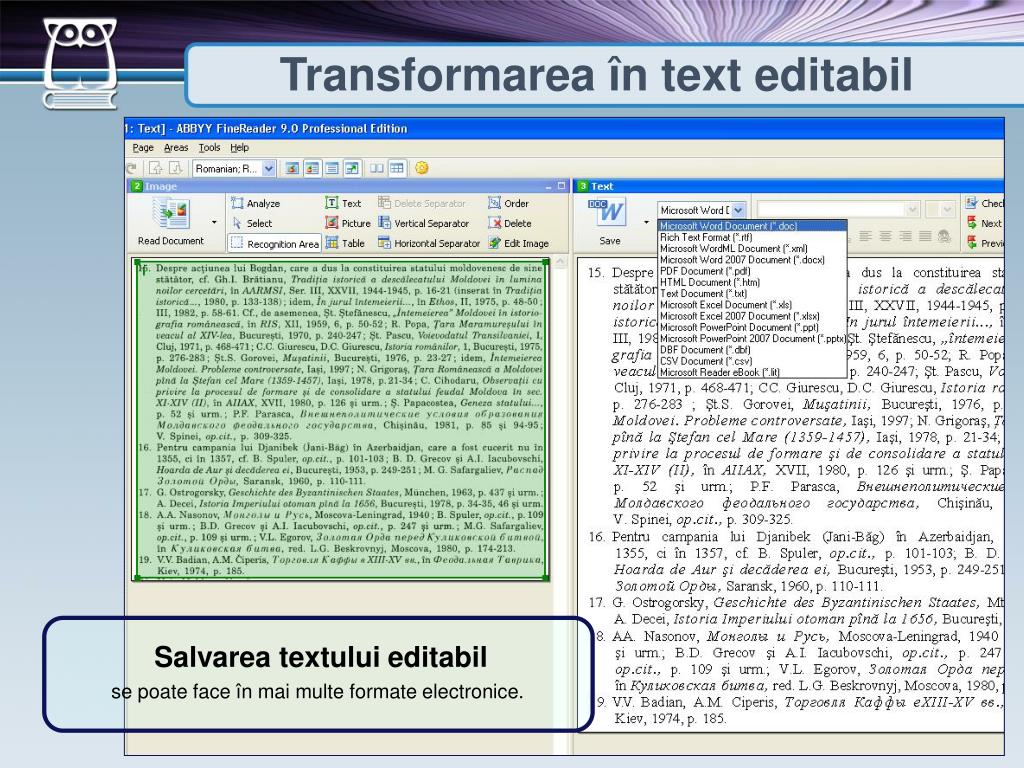Choose Microsoft Word 2007 Document (*.docx)
The height and width of the screenshot is (768, 1024).
click(x=752, y=260)
